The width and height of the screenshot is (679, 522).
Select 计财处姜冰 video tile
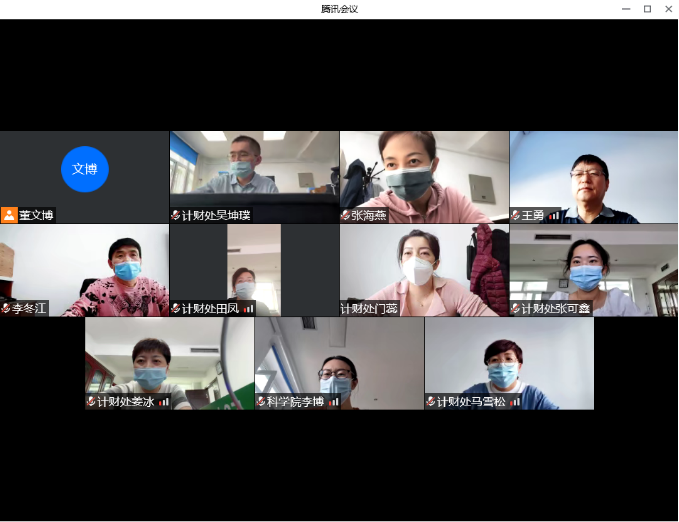[x=169, y=363]
